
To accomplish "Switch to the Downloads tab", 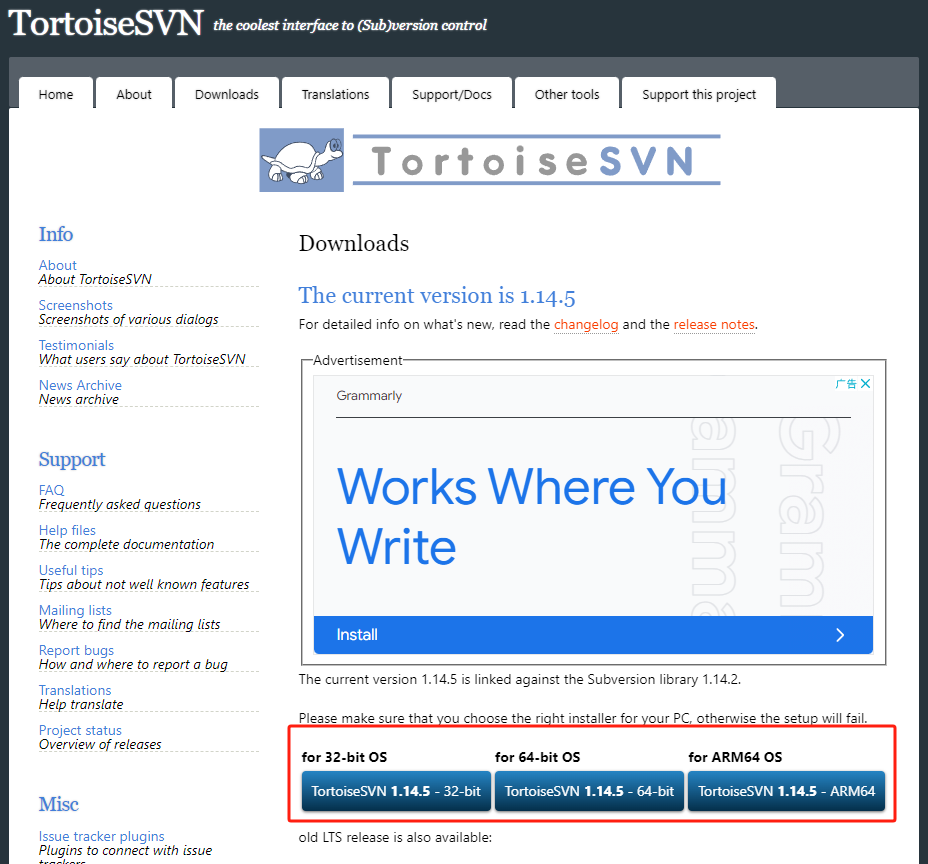I will click(x=227, y=94).
